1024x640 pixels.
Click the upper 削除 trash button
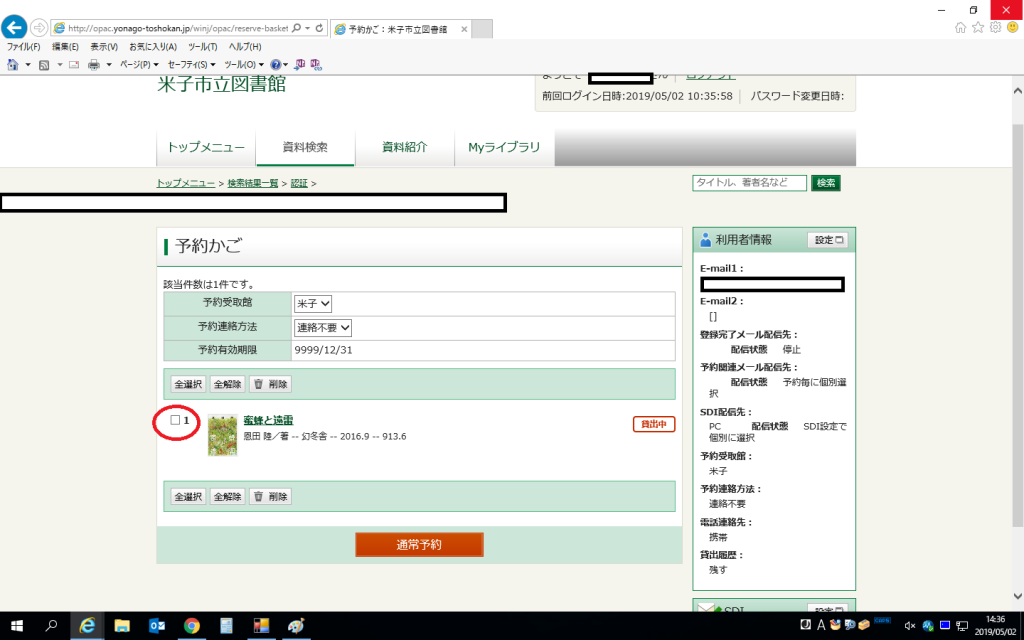click(270, 384)
